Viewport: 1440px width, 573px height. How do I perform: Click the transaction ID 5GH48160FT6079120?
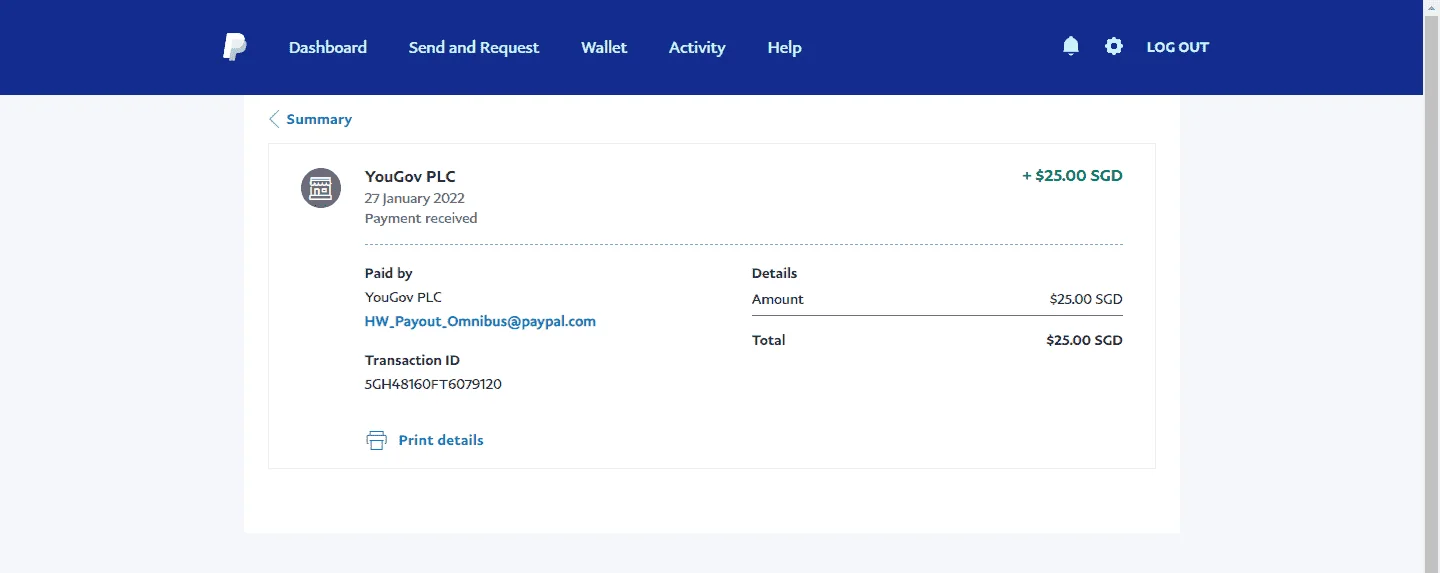pos(433,384)
